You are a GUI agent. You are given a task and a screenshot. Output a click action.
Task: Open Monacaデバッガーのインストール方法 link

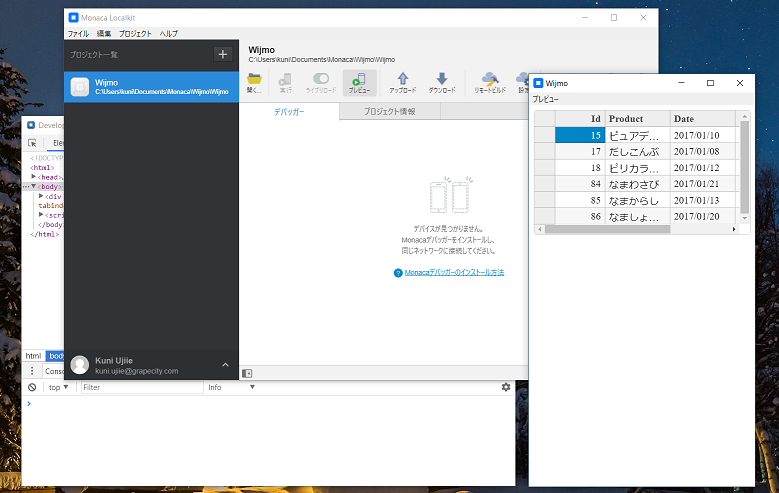454,272
